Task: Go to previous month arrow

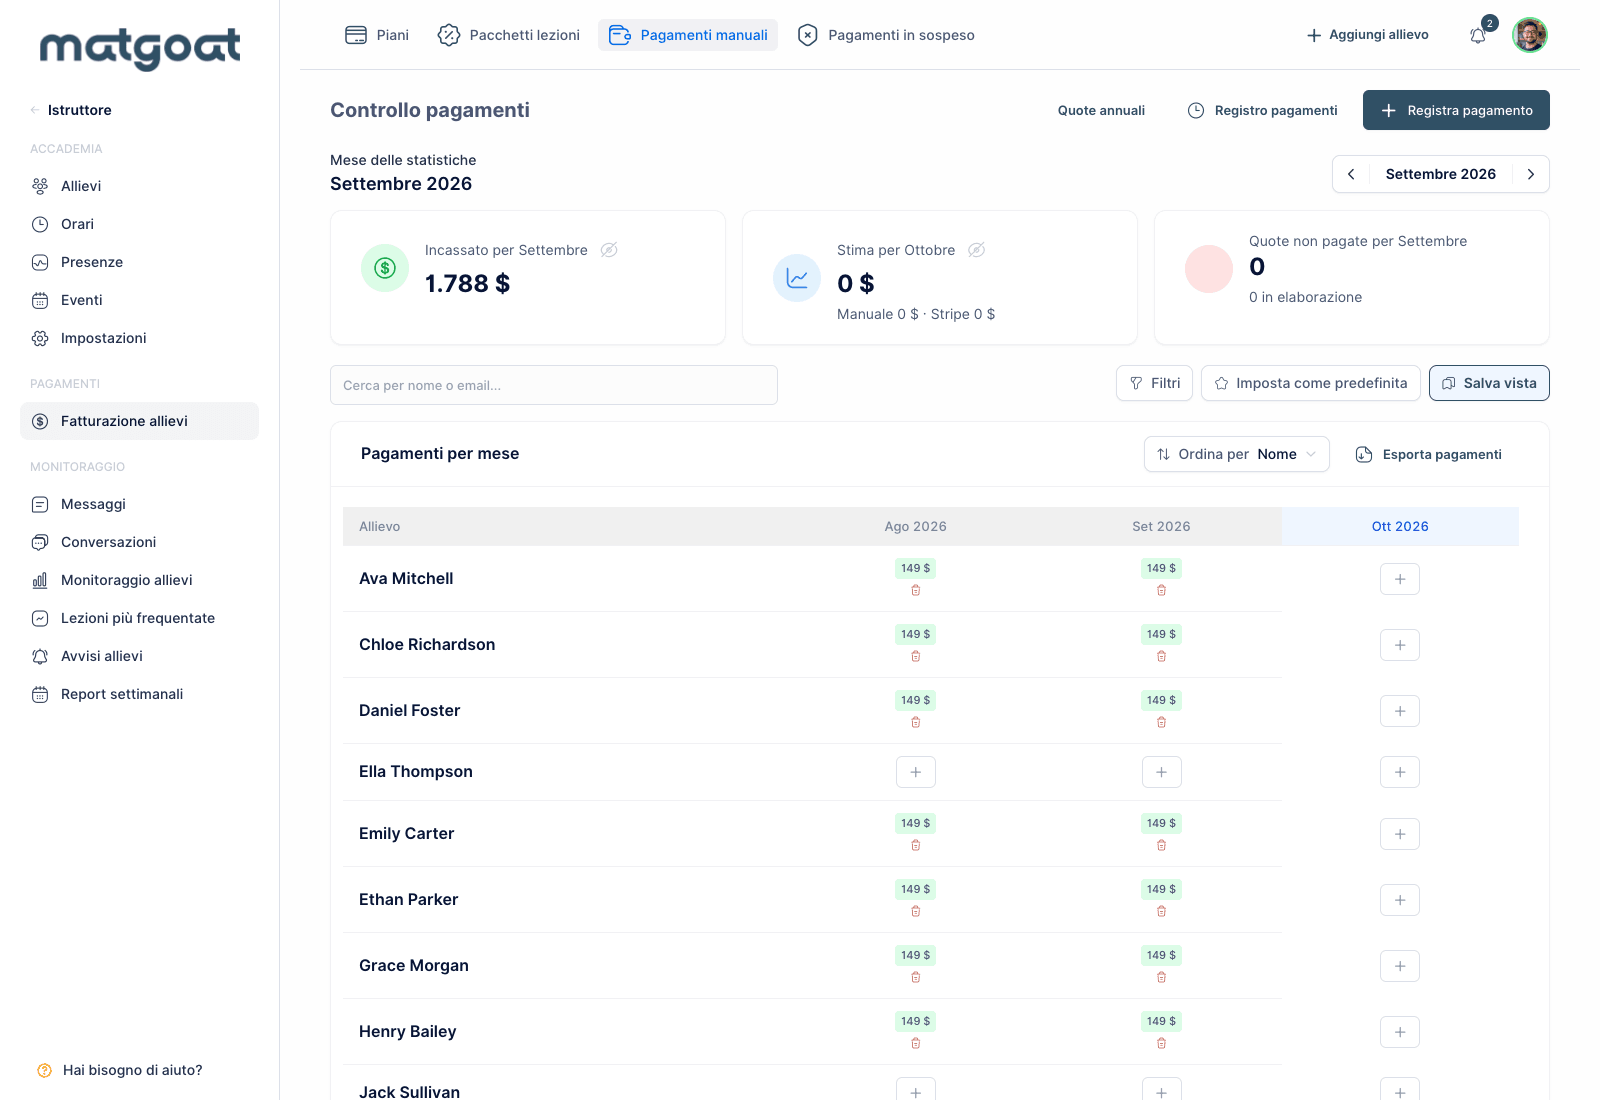Action: 1351,174
